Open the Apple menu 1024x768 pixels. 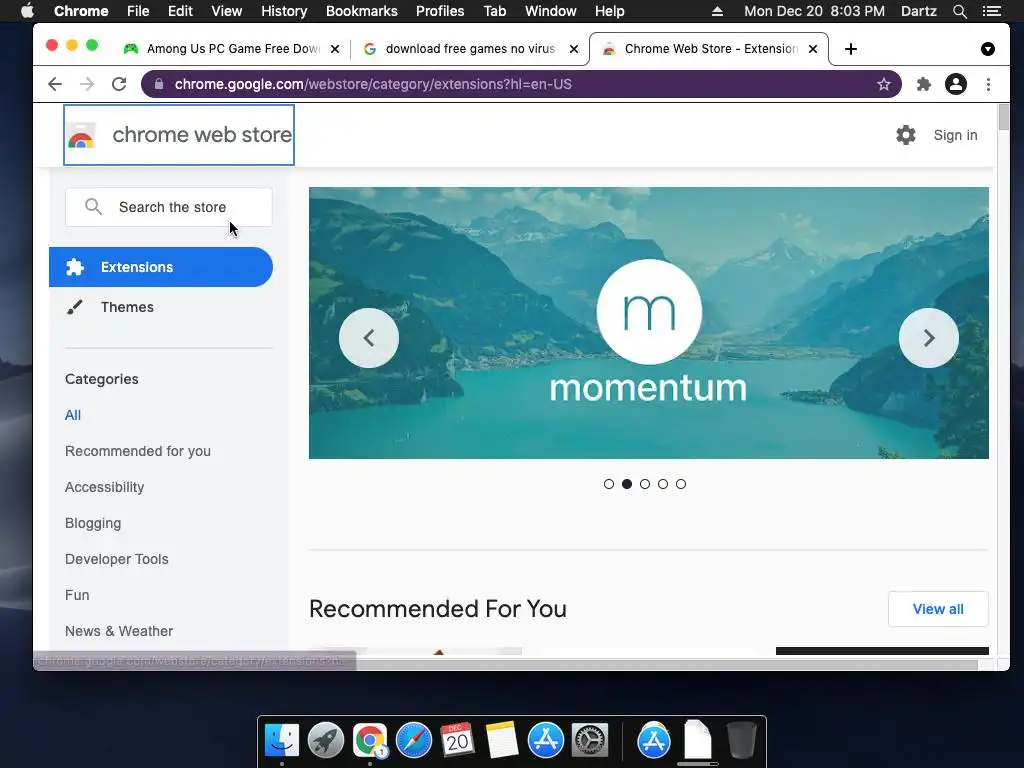(x=27, y=11)
